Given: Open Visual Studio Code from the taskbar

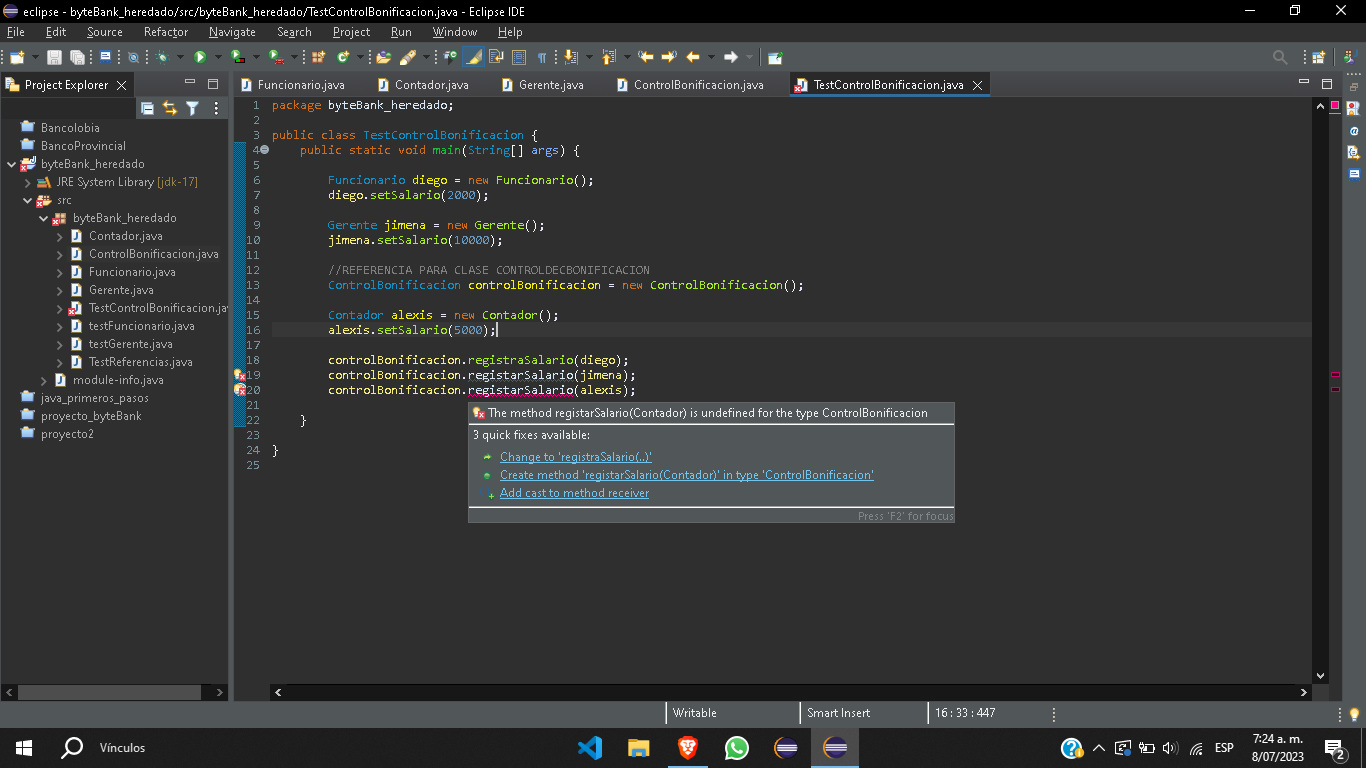Looking at the screenshot, I should [590, 747].
